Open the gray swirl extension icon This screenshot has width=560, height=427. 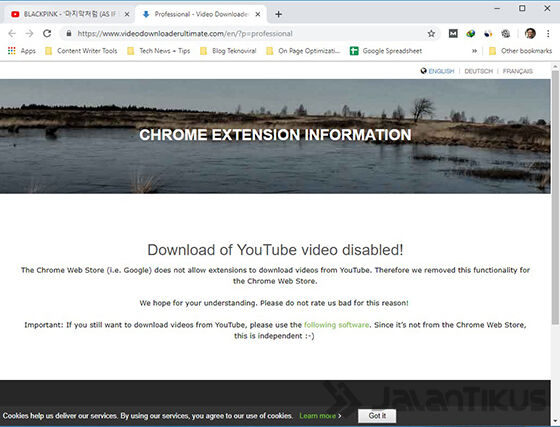click(505, 34)
